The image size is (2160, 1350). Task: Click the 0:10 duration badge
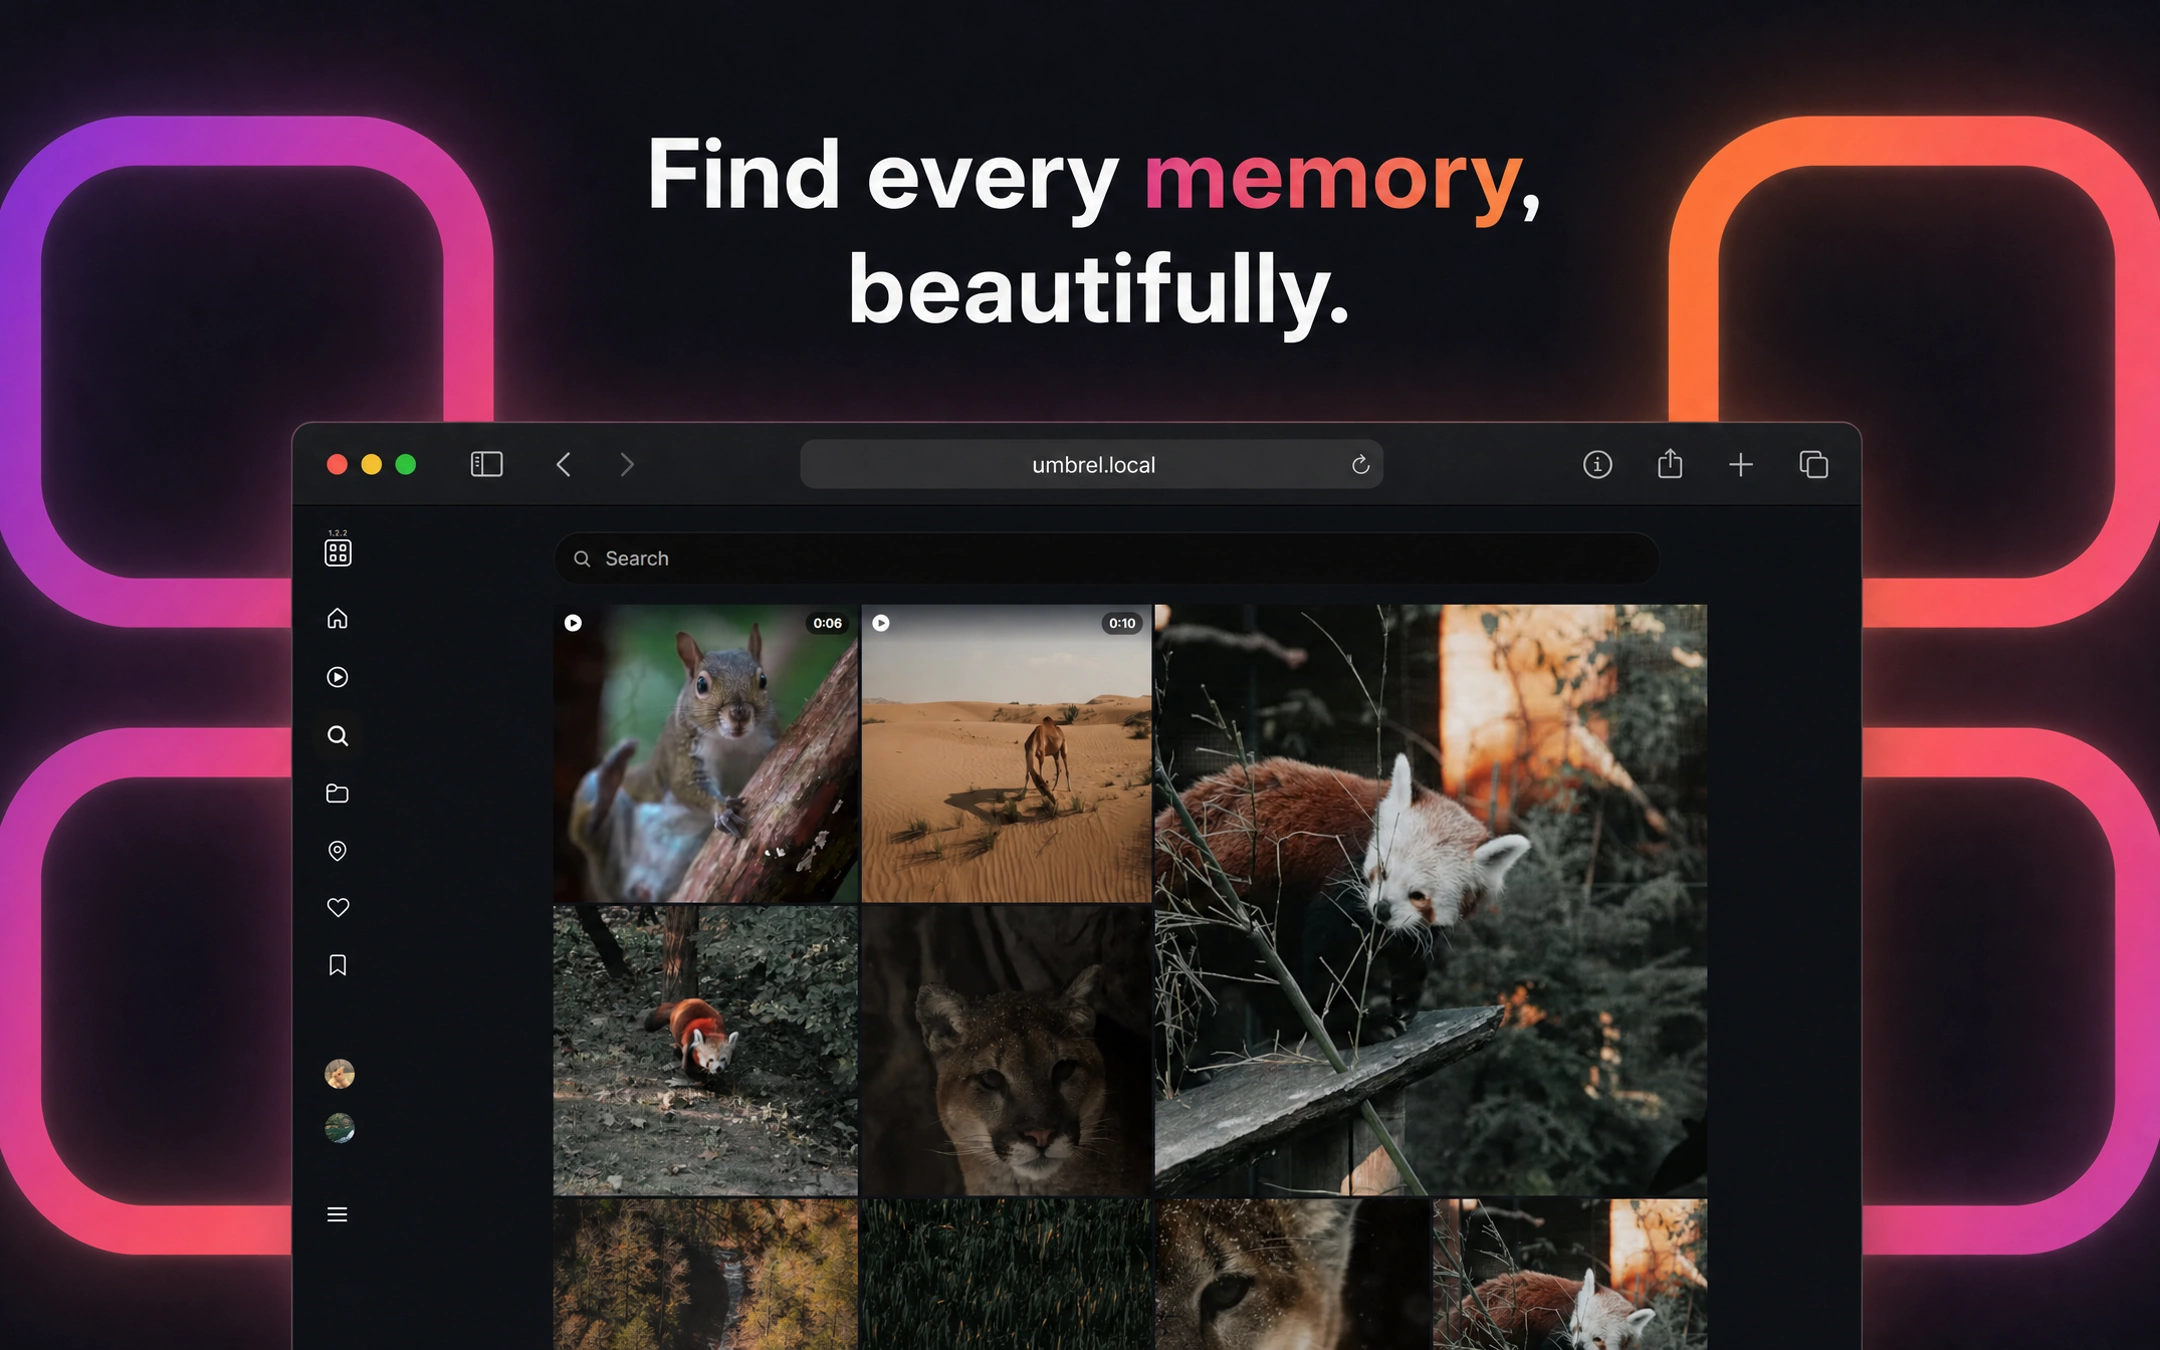(x=1122, y=623)
